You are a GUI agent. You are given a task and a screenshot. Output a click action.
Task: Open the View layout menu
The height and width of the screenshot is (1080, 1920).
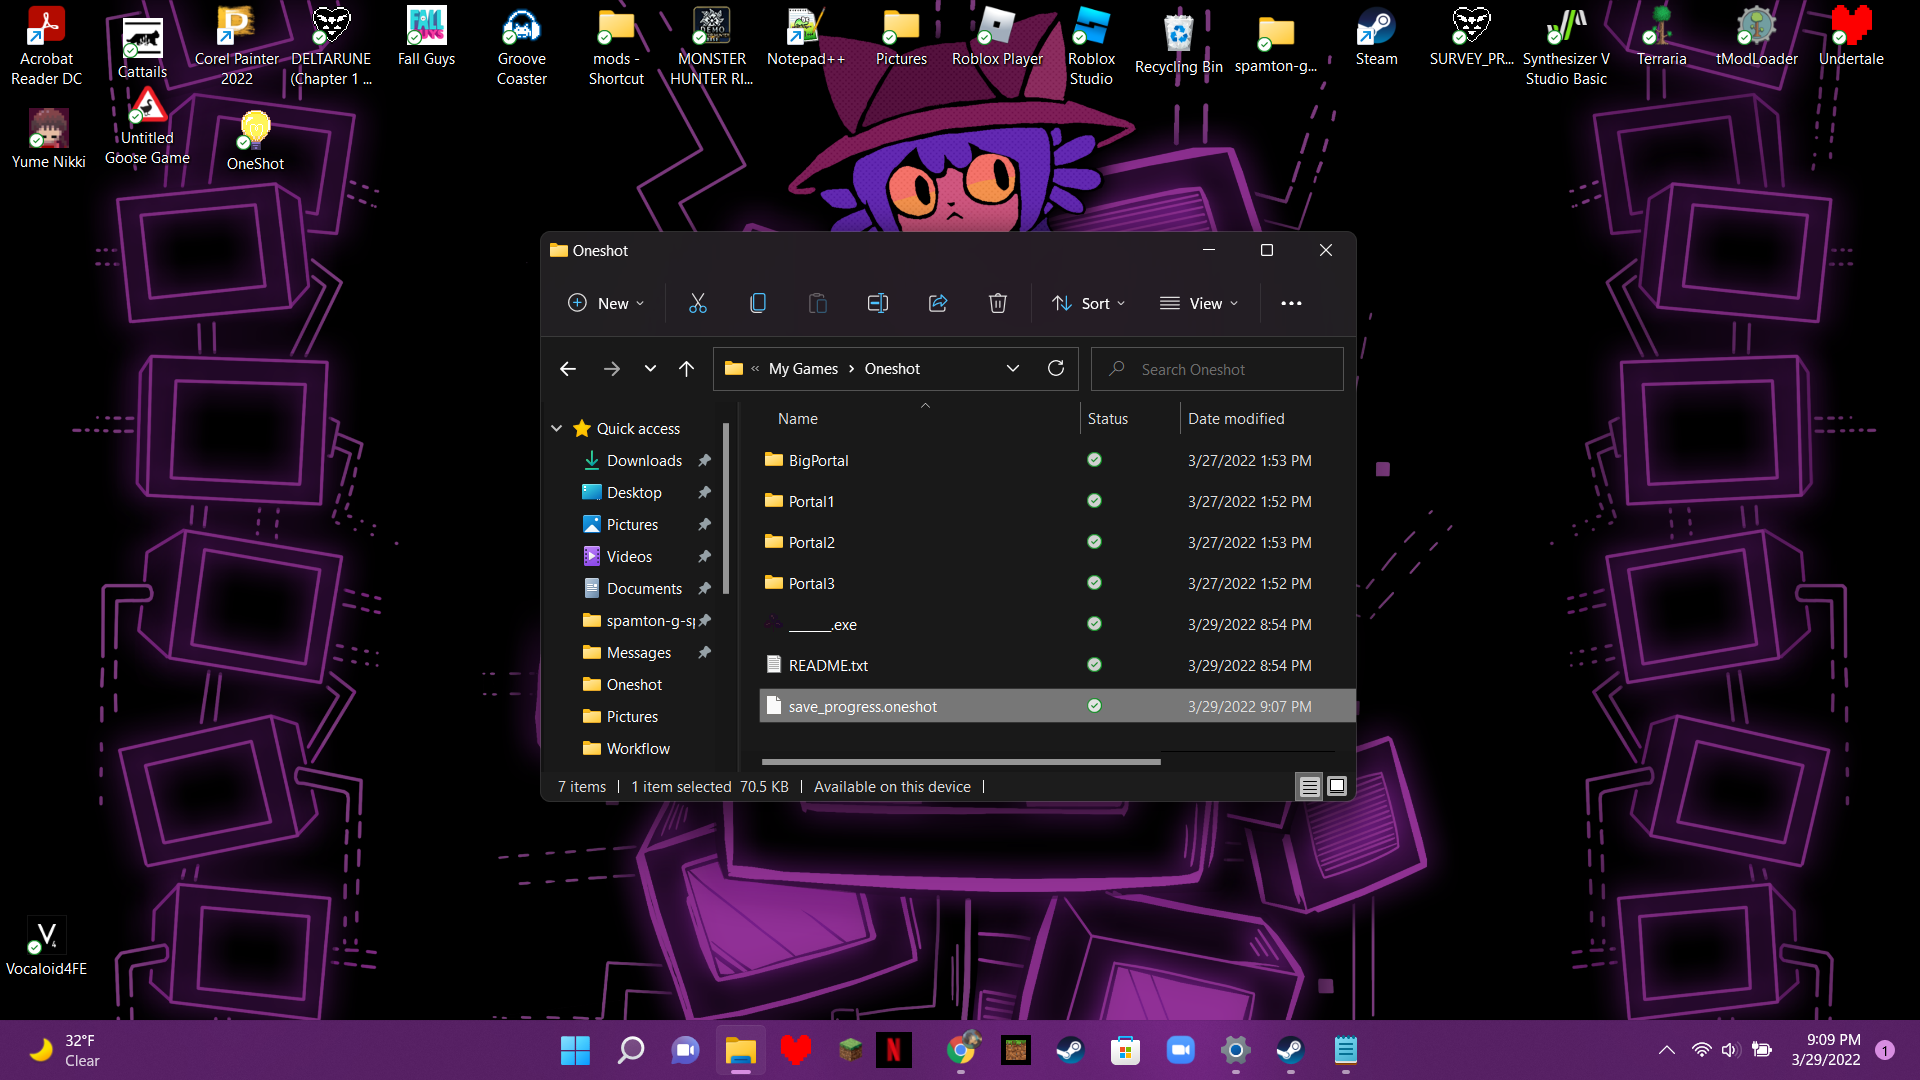coord(1199,303)
